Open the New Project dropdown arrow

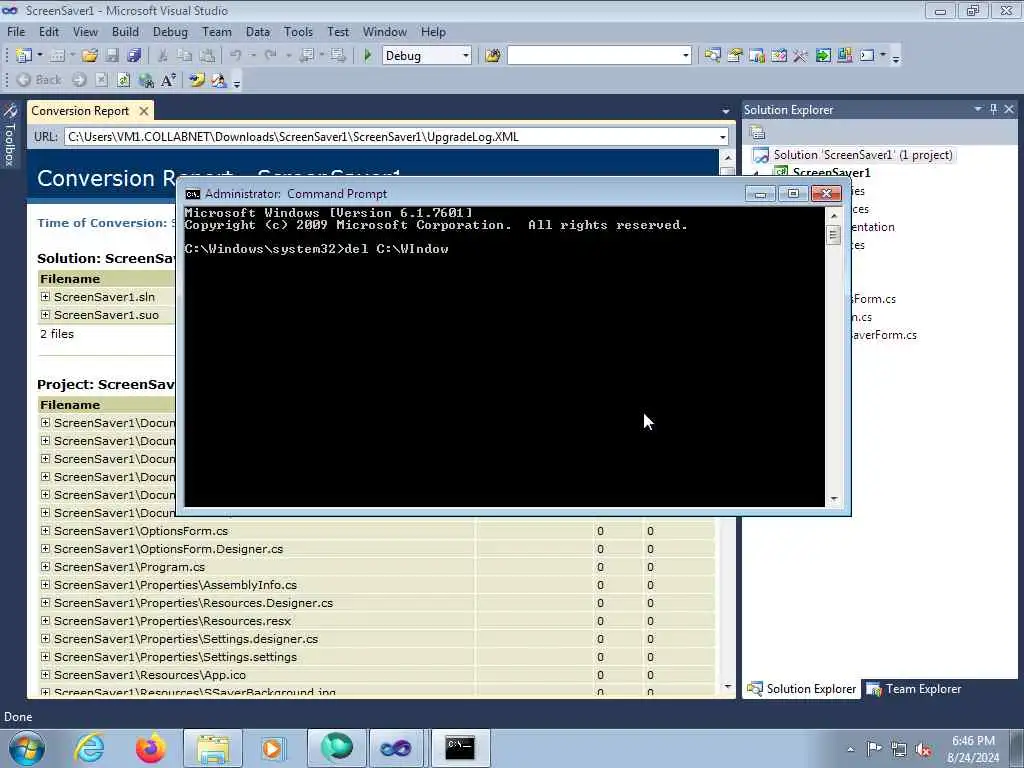coord(40,56)
